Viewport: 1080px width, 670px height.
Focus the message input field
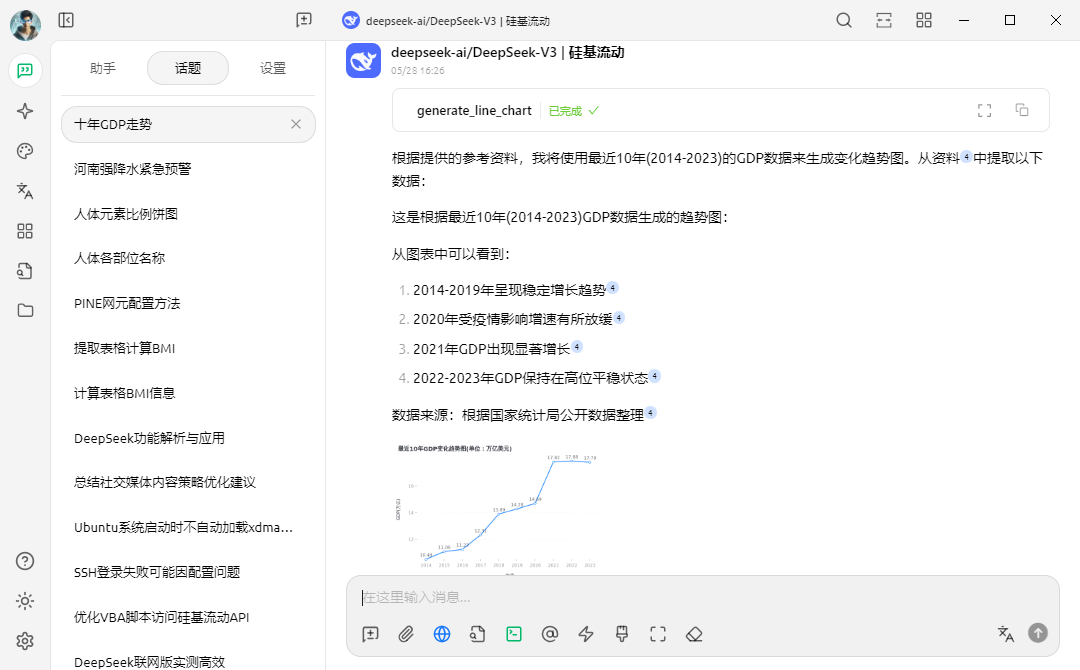pyautogui.click(x=703, y=597)
